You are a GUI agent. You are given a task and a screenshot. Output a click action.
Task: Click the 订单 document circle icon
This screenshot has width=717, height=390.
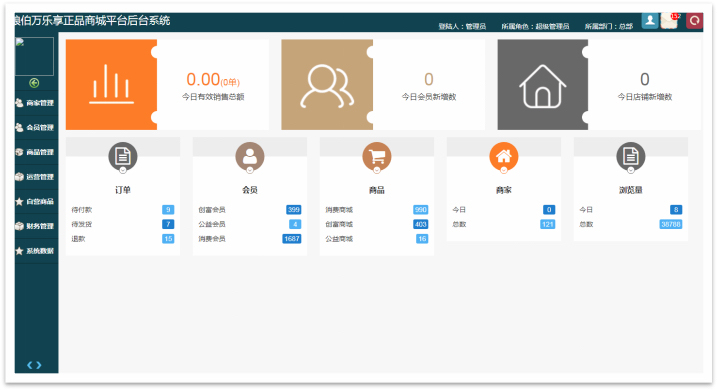[123, 156]
